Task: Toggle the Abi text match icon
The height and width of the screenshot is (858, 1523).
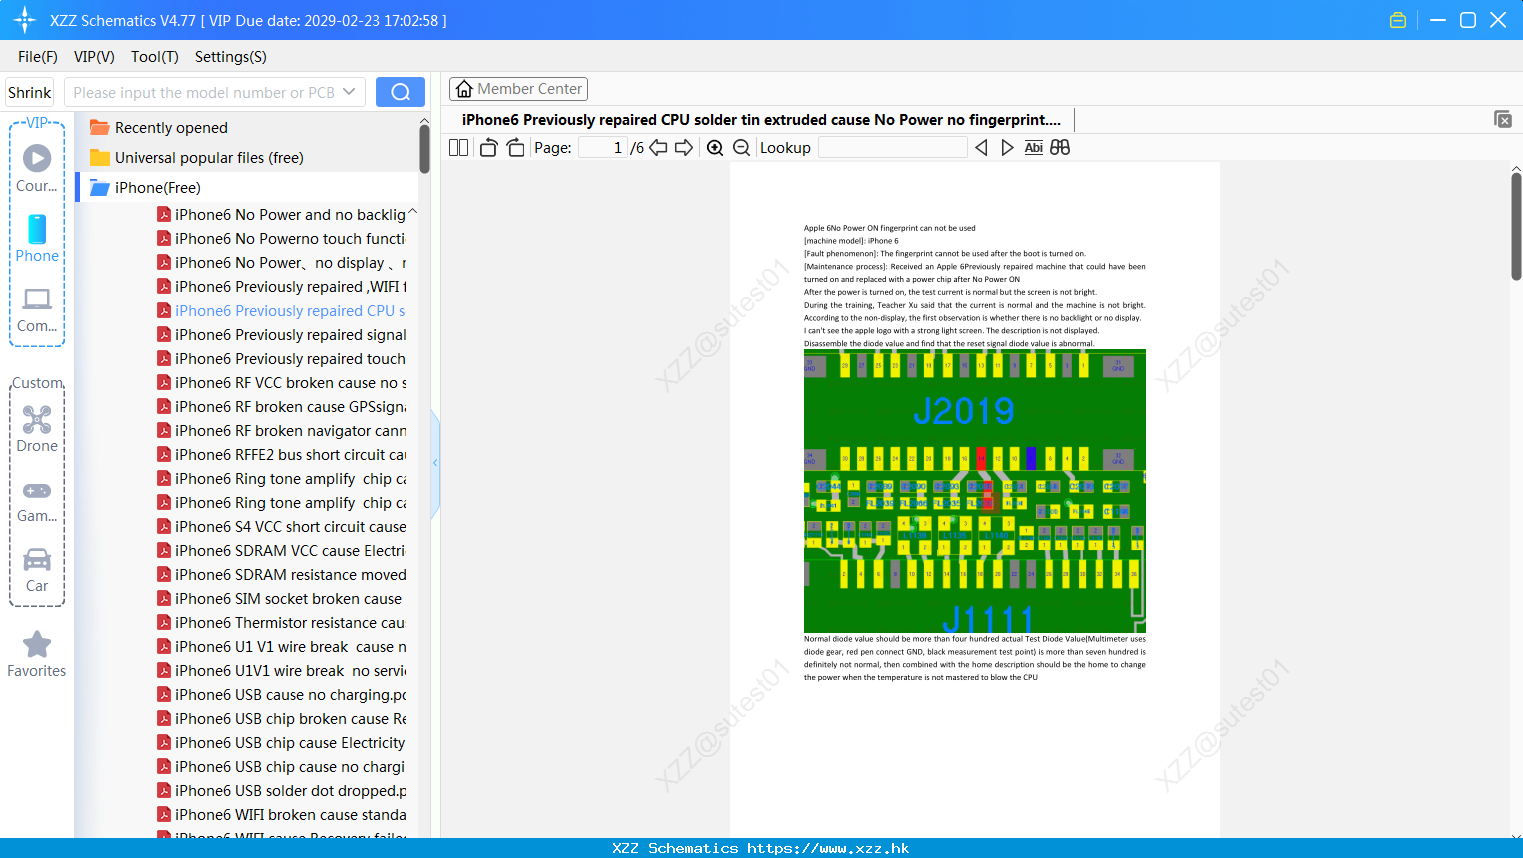Action: click(x=1033, y=147)
